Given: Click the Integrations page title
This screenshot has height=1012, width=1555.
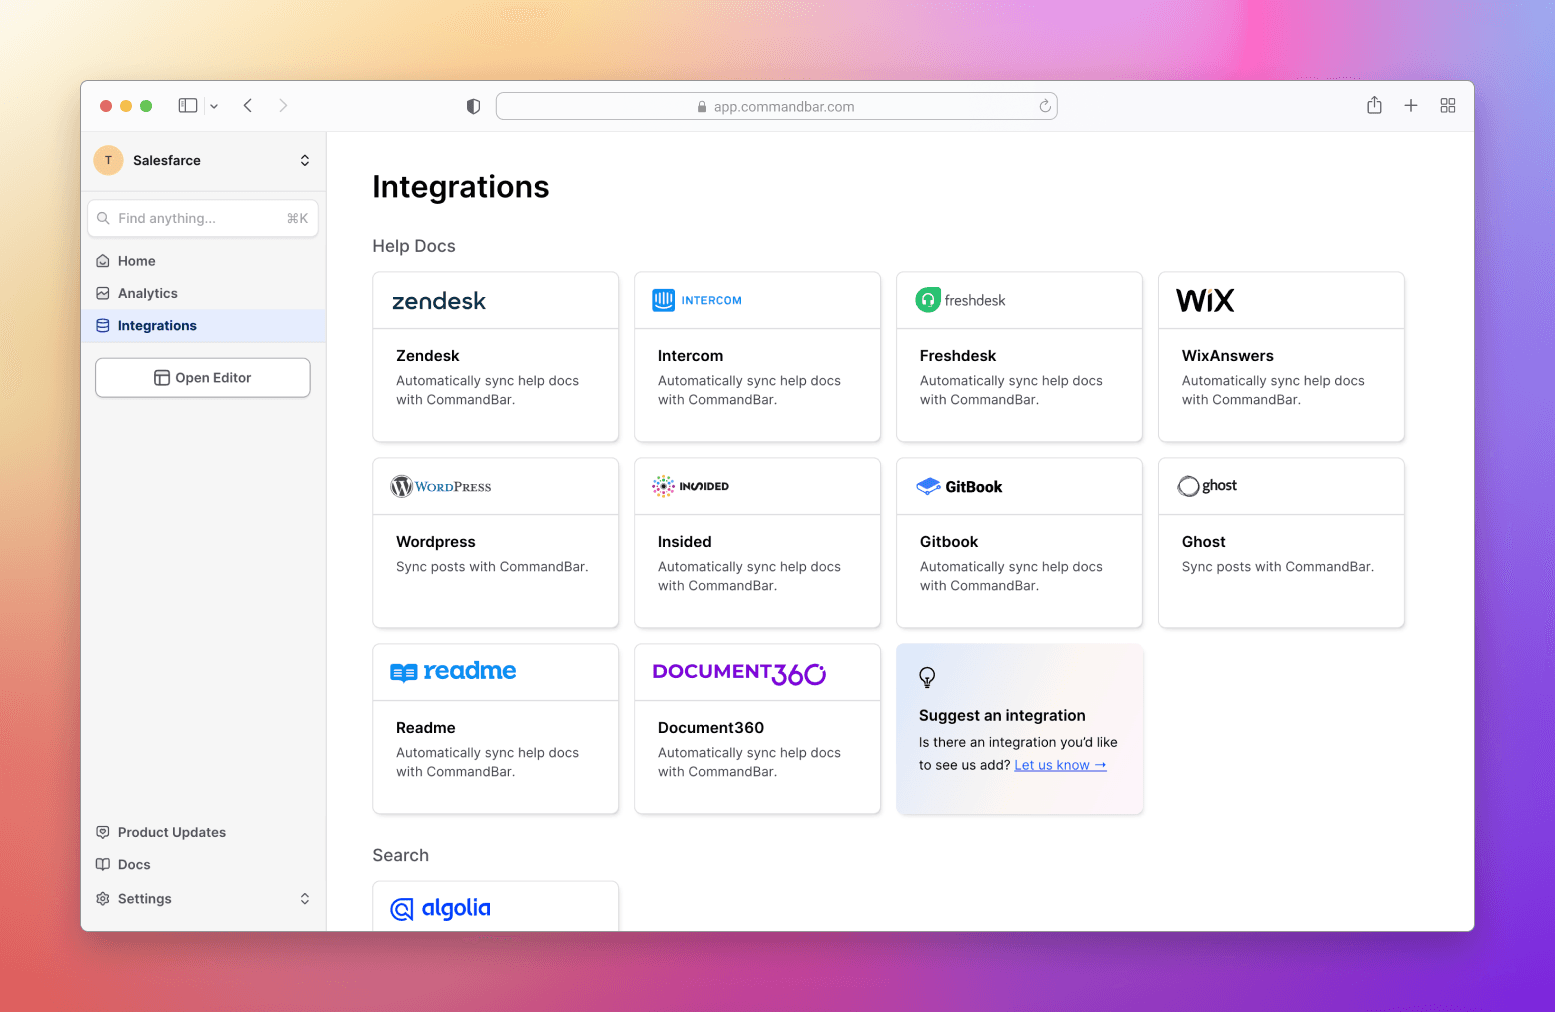Looking at the screenshot, I should point(461,187).
